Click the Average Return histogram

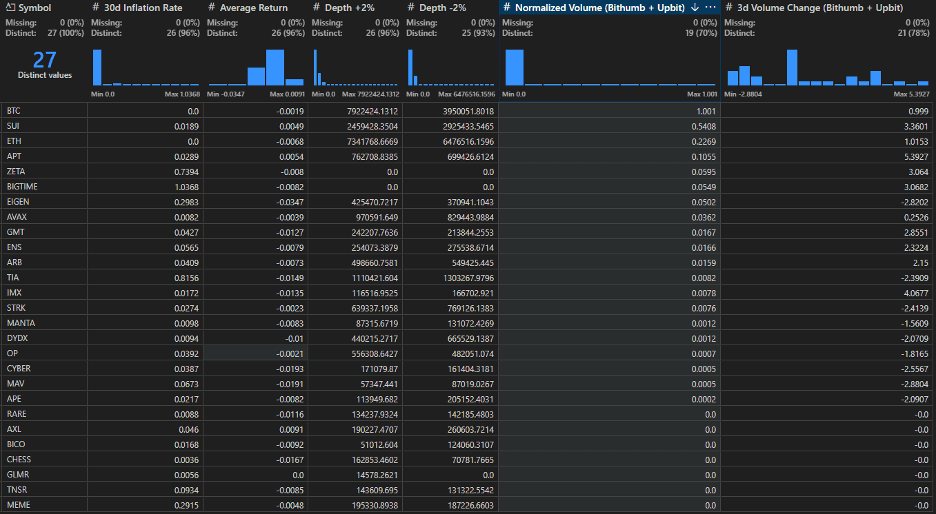pyautogui.click(x=256, y=67)
